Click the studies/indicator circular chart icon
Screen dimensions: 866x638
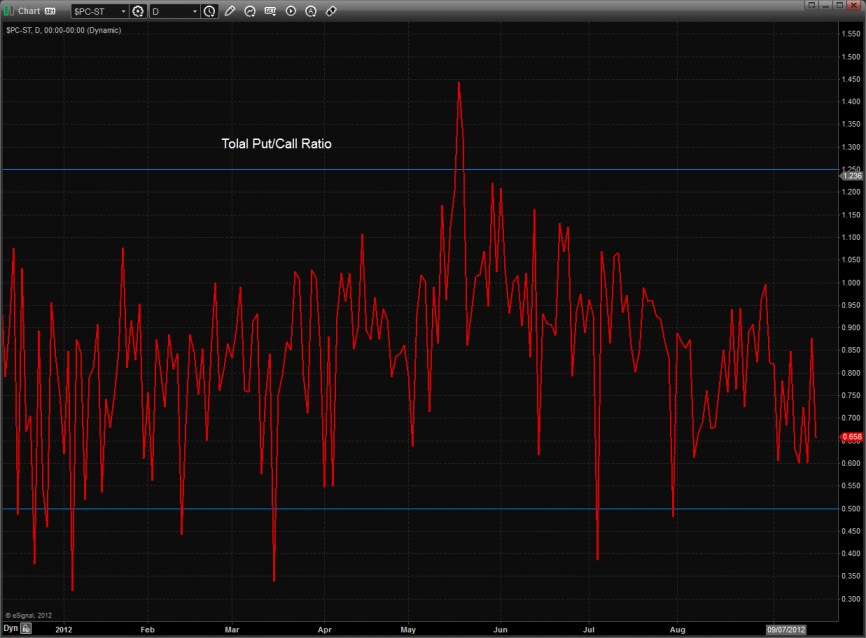[251, 12]
